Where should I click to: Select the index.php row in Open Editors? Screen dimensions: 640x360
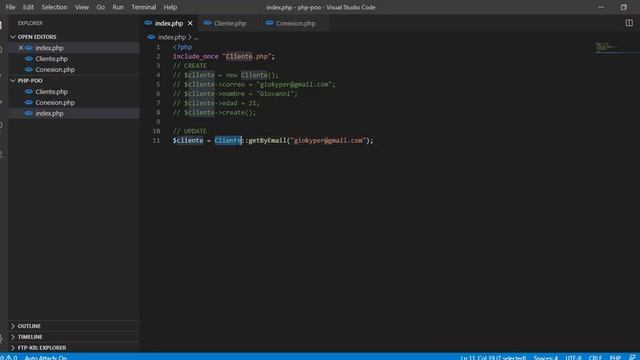pos(73,48)
